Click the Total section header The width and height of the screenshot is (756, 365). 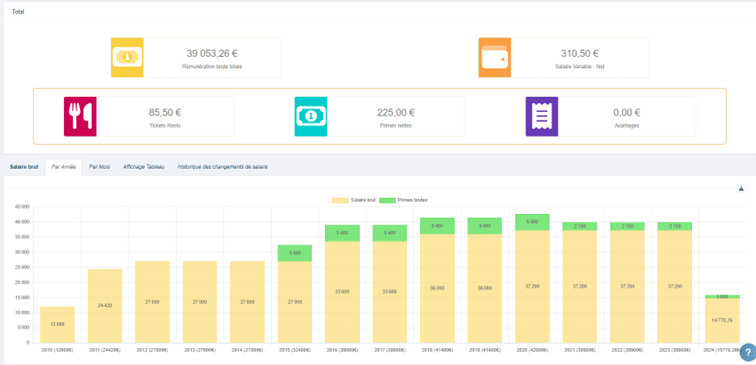[x=18, y=12]
